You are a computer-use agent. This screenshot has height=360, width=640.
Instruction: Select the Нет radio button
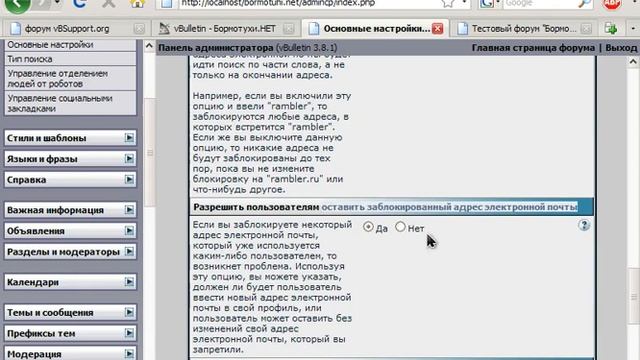(x=400, y=227)
